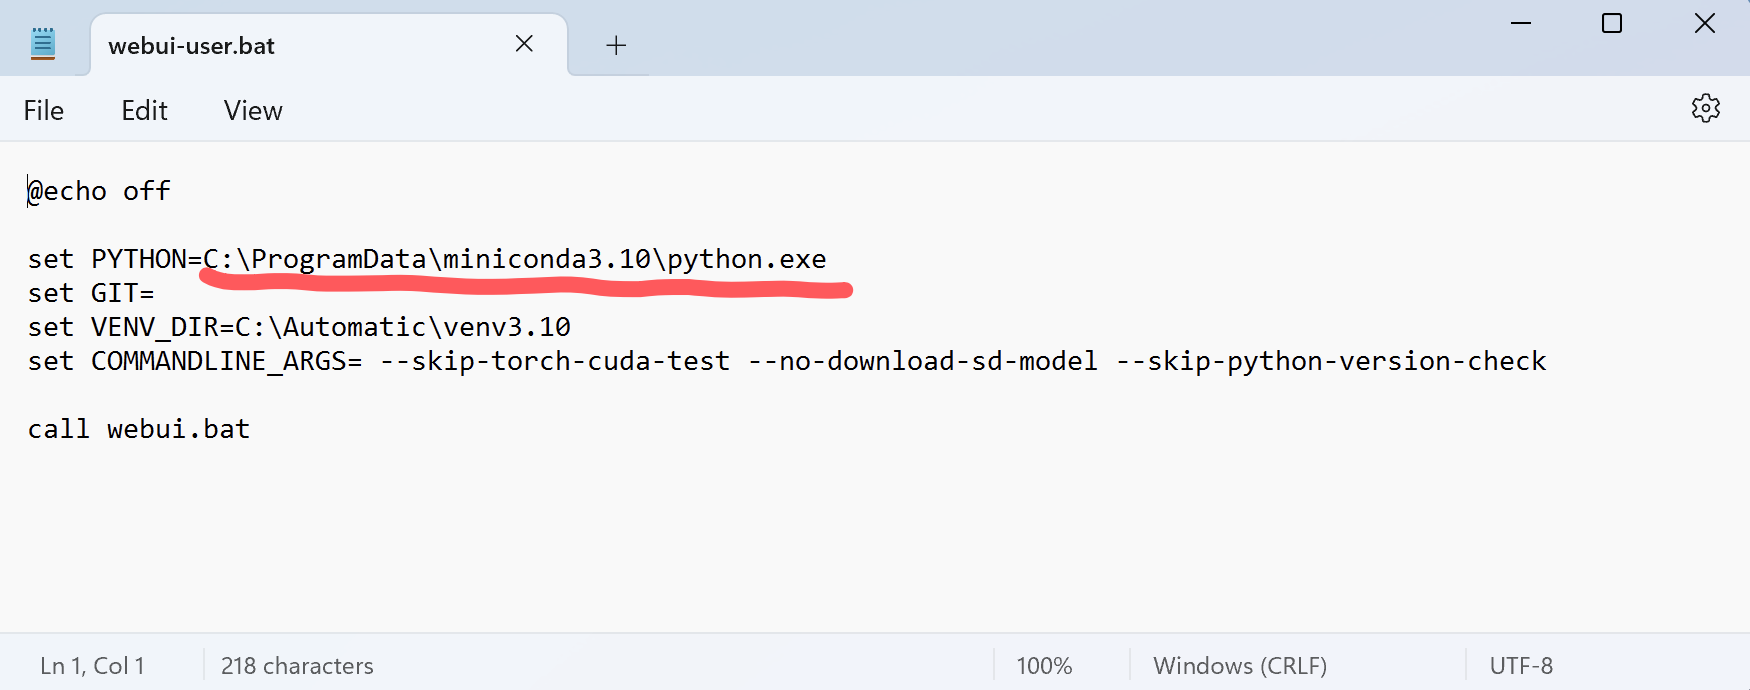This screenshot has height=690, width=1750.
Task: Add a new tab with plus icon
Action: click(x=616, y=45)
